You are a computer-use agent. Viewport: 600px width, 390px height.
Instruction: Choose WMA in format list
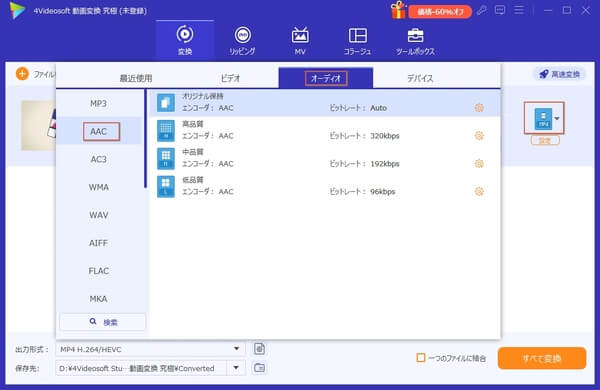pos(99,187)
